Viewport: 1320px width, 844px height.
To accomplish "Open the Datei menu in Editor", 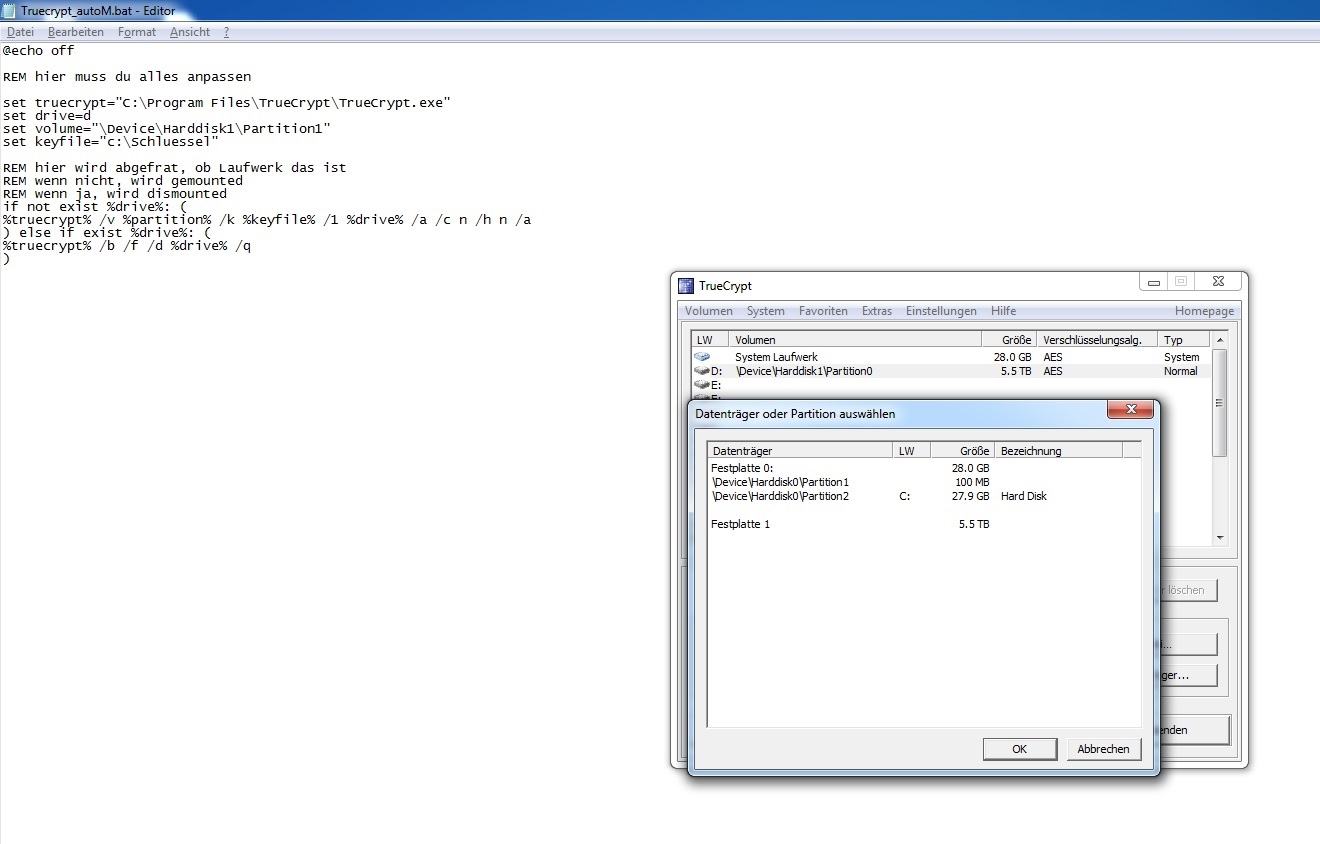I will tap(20, 32).
